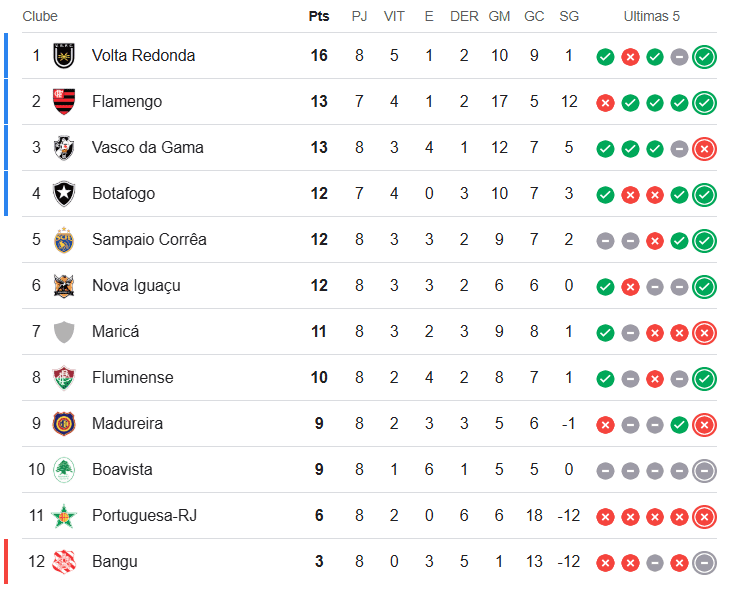Open the Fluminense team name link

coord(133,378)
